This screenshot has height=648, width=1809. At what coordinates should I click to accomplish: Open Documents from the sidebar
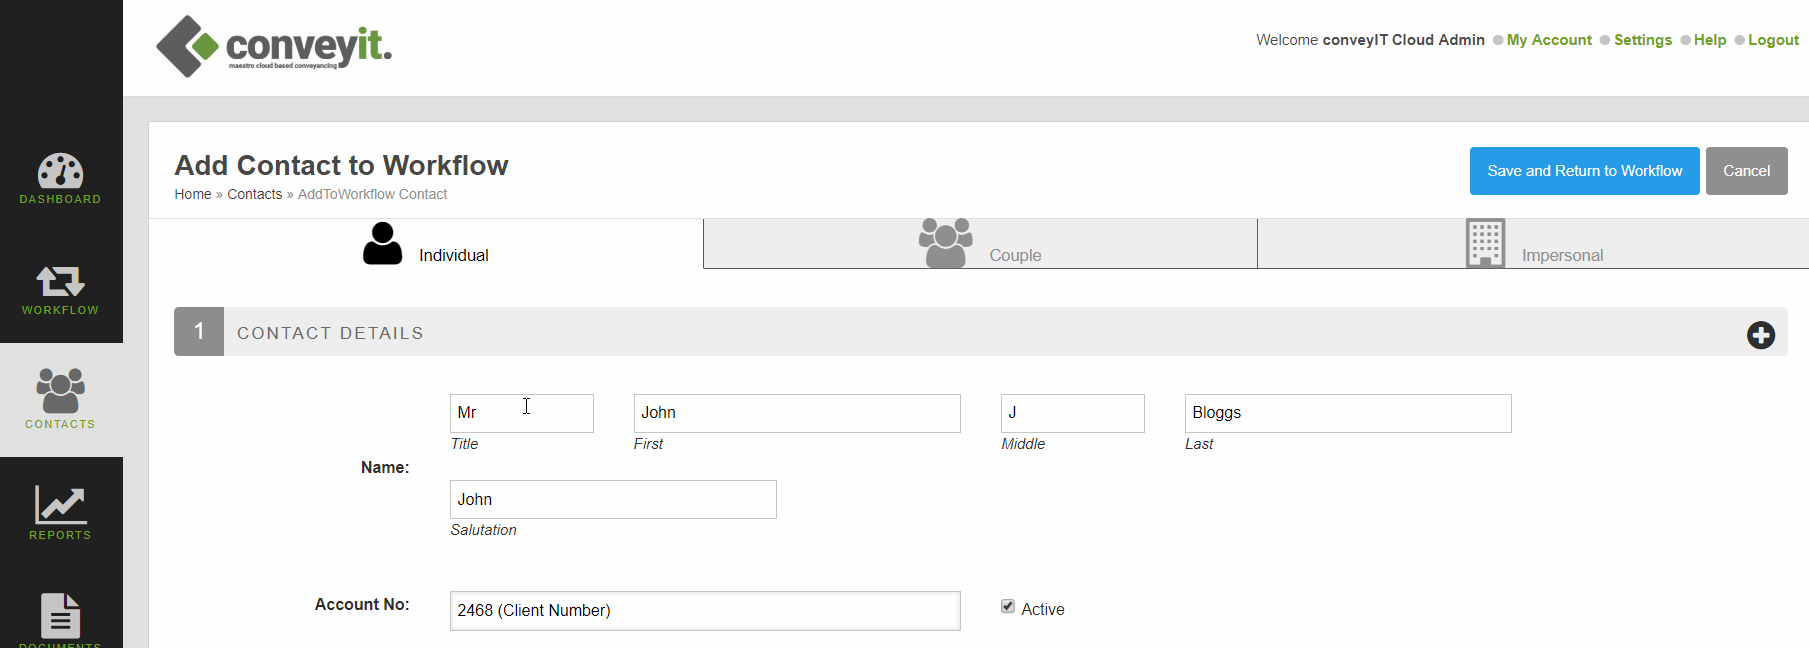point(60,618)
